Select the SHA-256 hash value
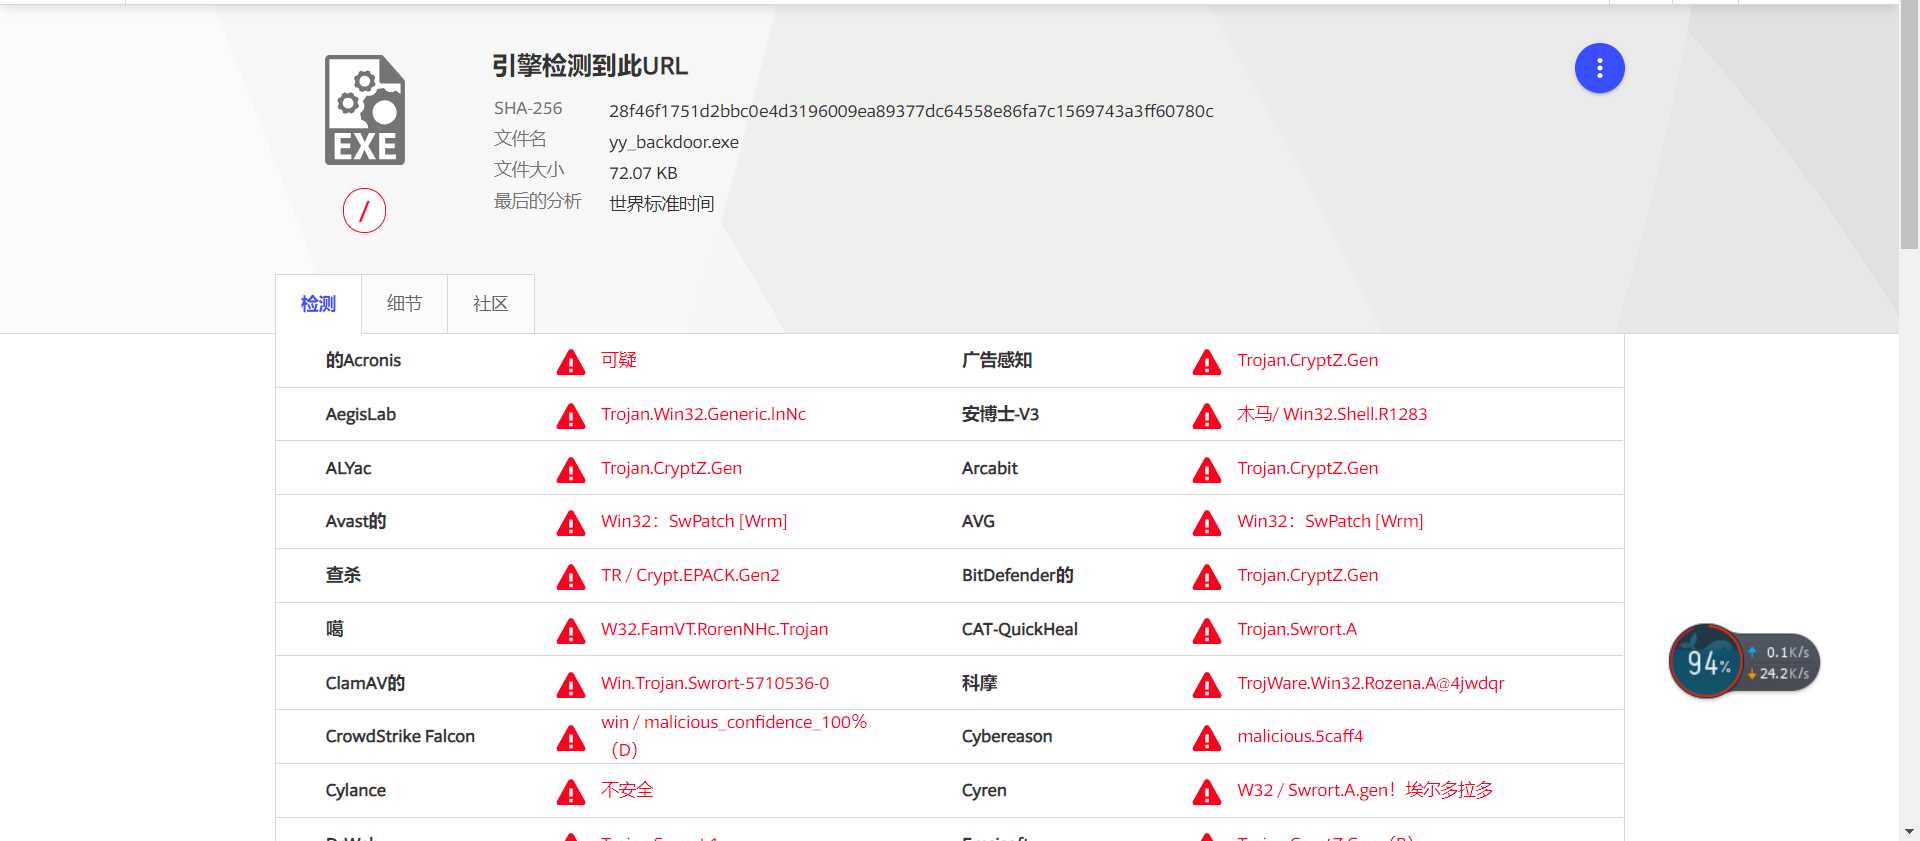The height and width of the screenshot is (841, 1920). (911, 111)
